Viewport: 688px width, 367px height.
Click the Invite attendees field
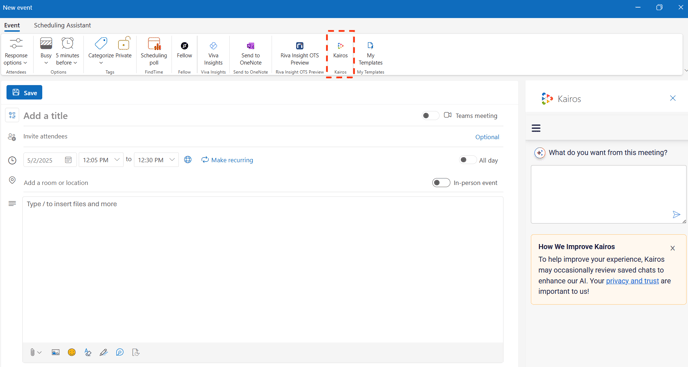click(246, 137)
